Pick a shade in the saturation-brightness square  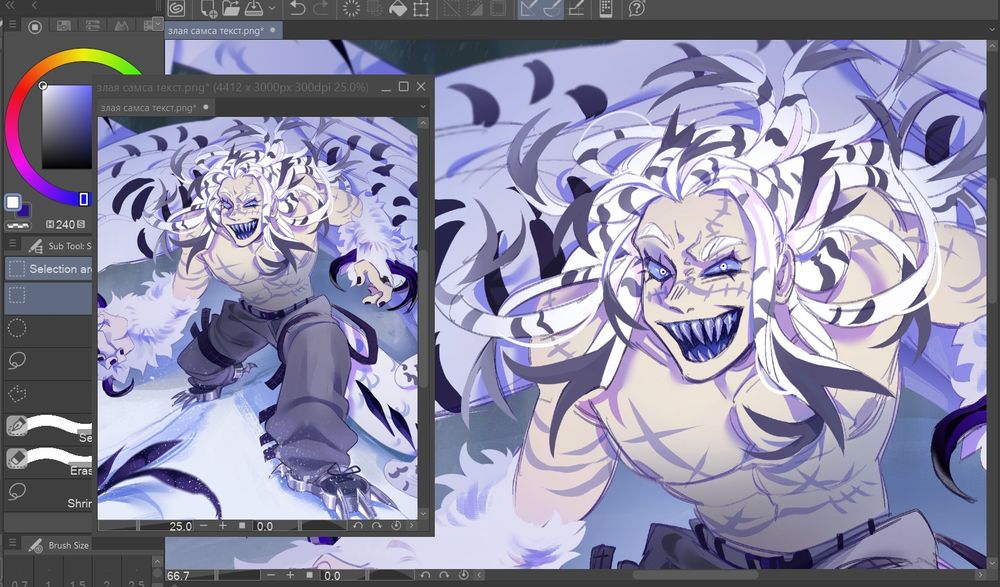[67, 127]
